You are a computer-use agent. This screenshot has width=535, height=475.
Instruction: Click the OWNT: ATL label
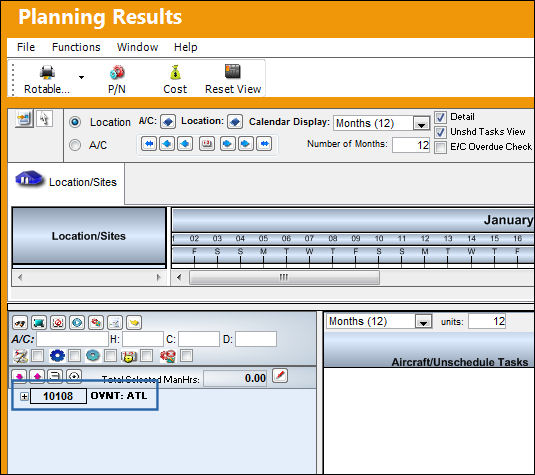coord(119,396)
